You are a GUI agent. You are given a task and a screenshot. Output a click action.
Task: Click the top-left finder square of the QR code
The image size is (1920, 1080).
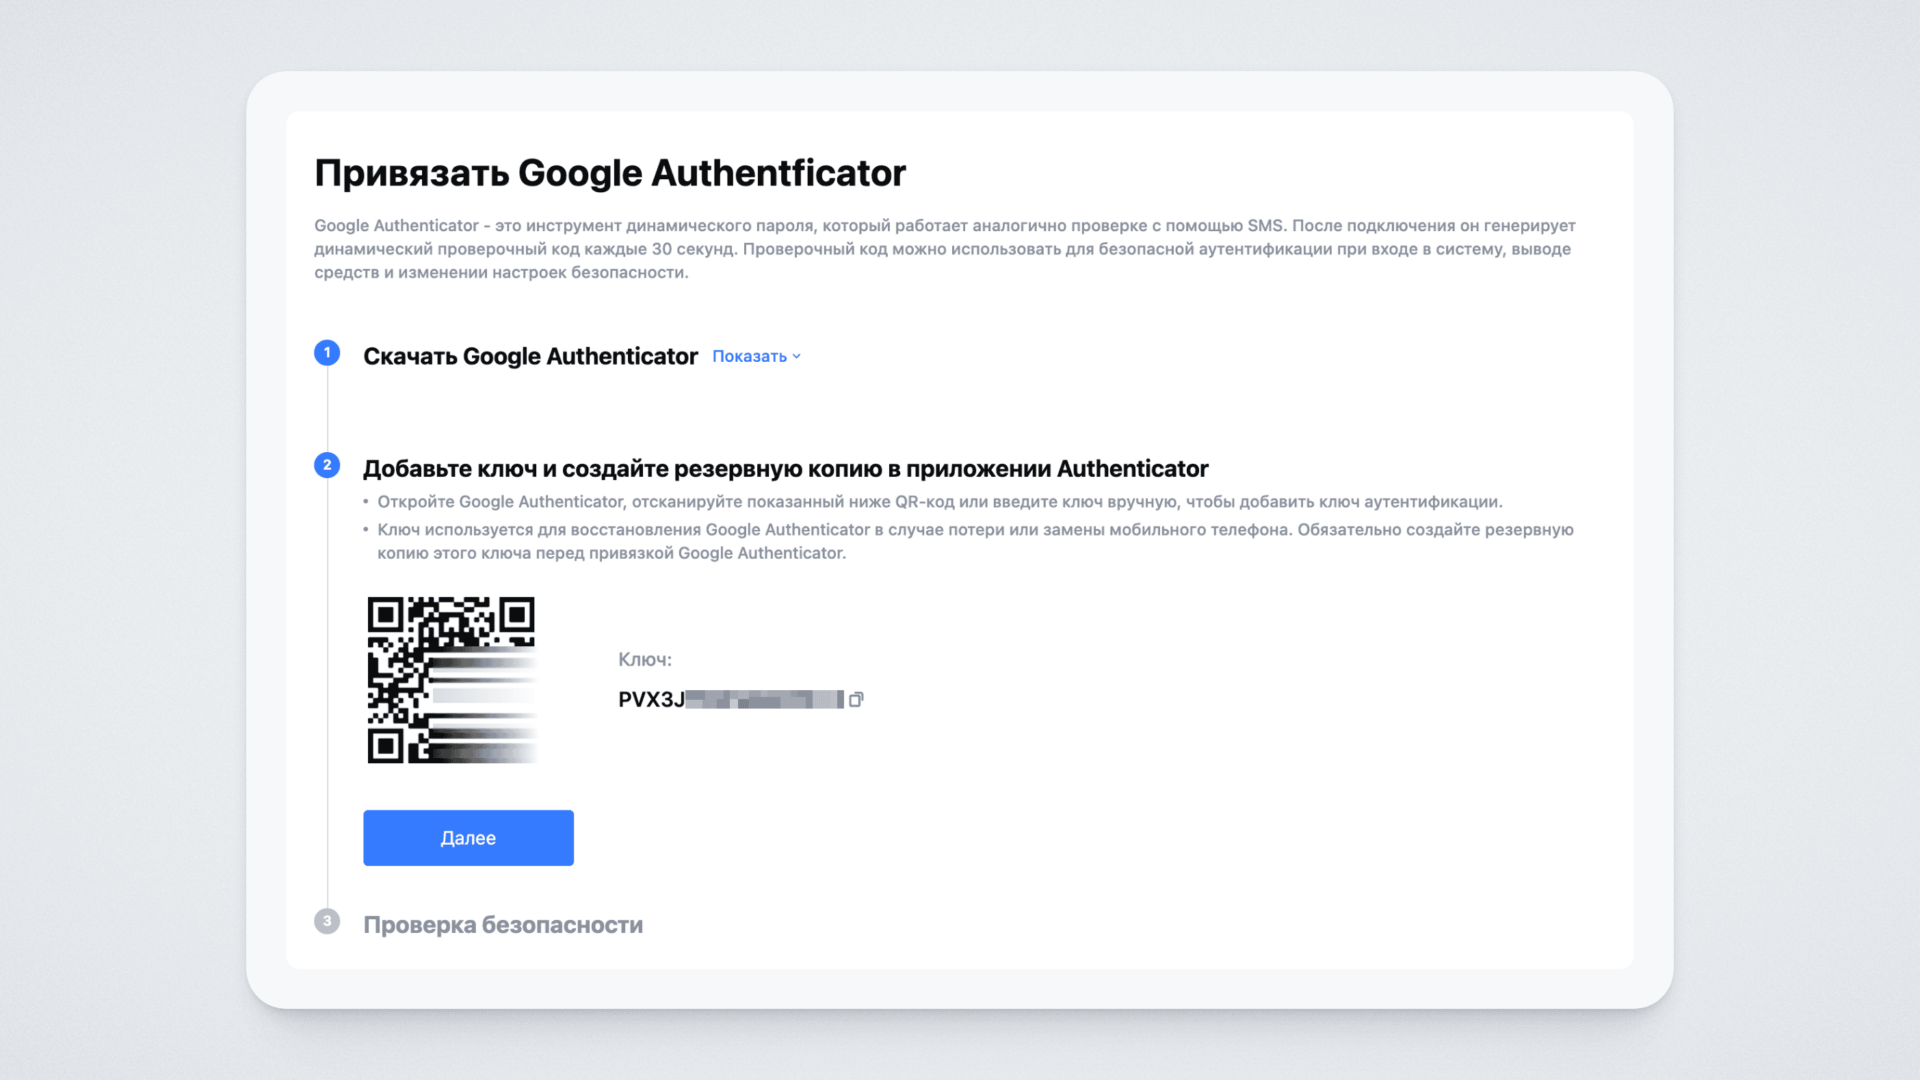coord(385,615)
